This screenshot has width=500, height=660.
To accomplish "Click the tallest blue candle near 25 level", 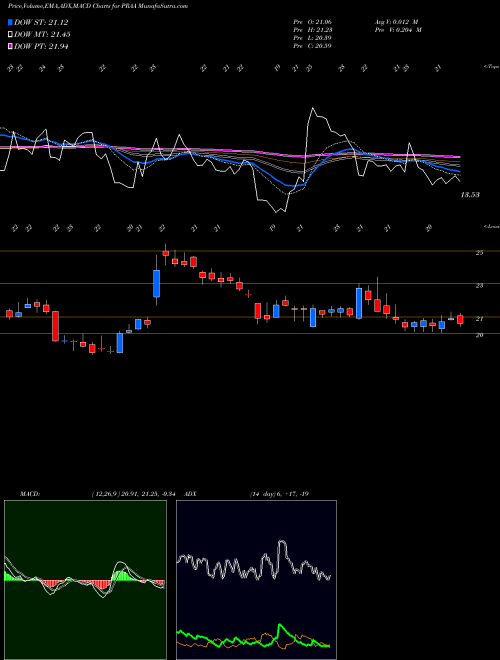I will pos(157,284).
